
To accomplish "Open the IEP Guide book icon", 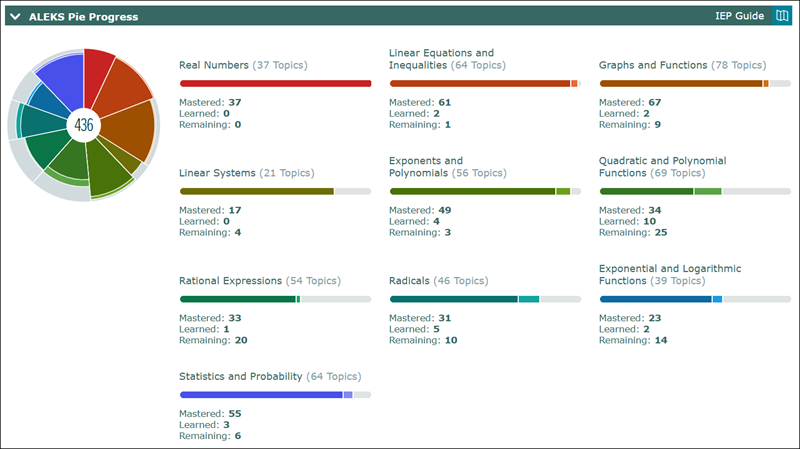I will tap(783, 16).
